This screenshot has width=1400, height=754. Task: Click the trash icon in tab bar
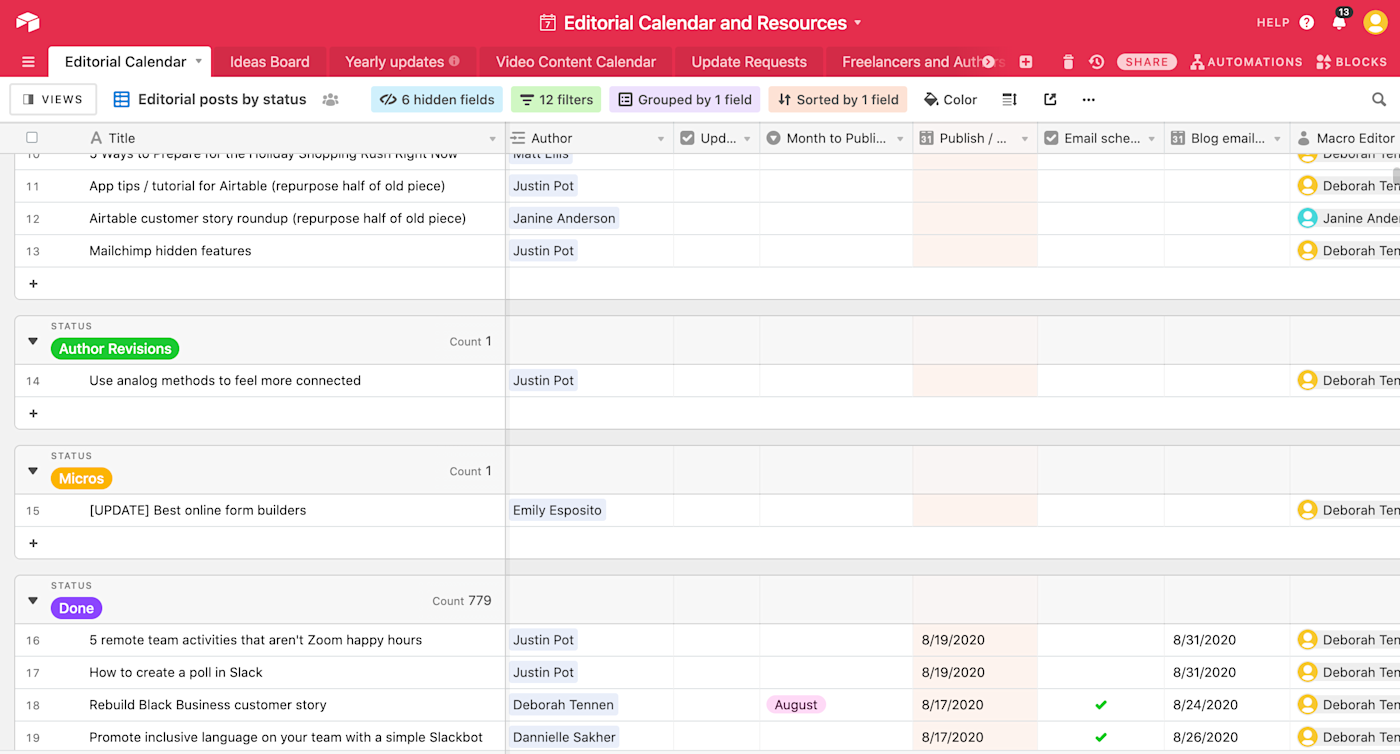coord(1068,62)
